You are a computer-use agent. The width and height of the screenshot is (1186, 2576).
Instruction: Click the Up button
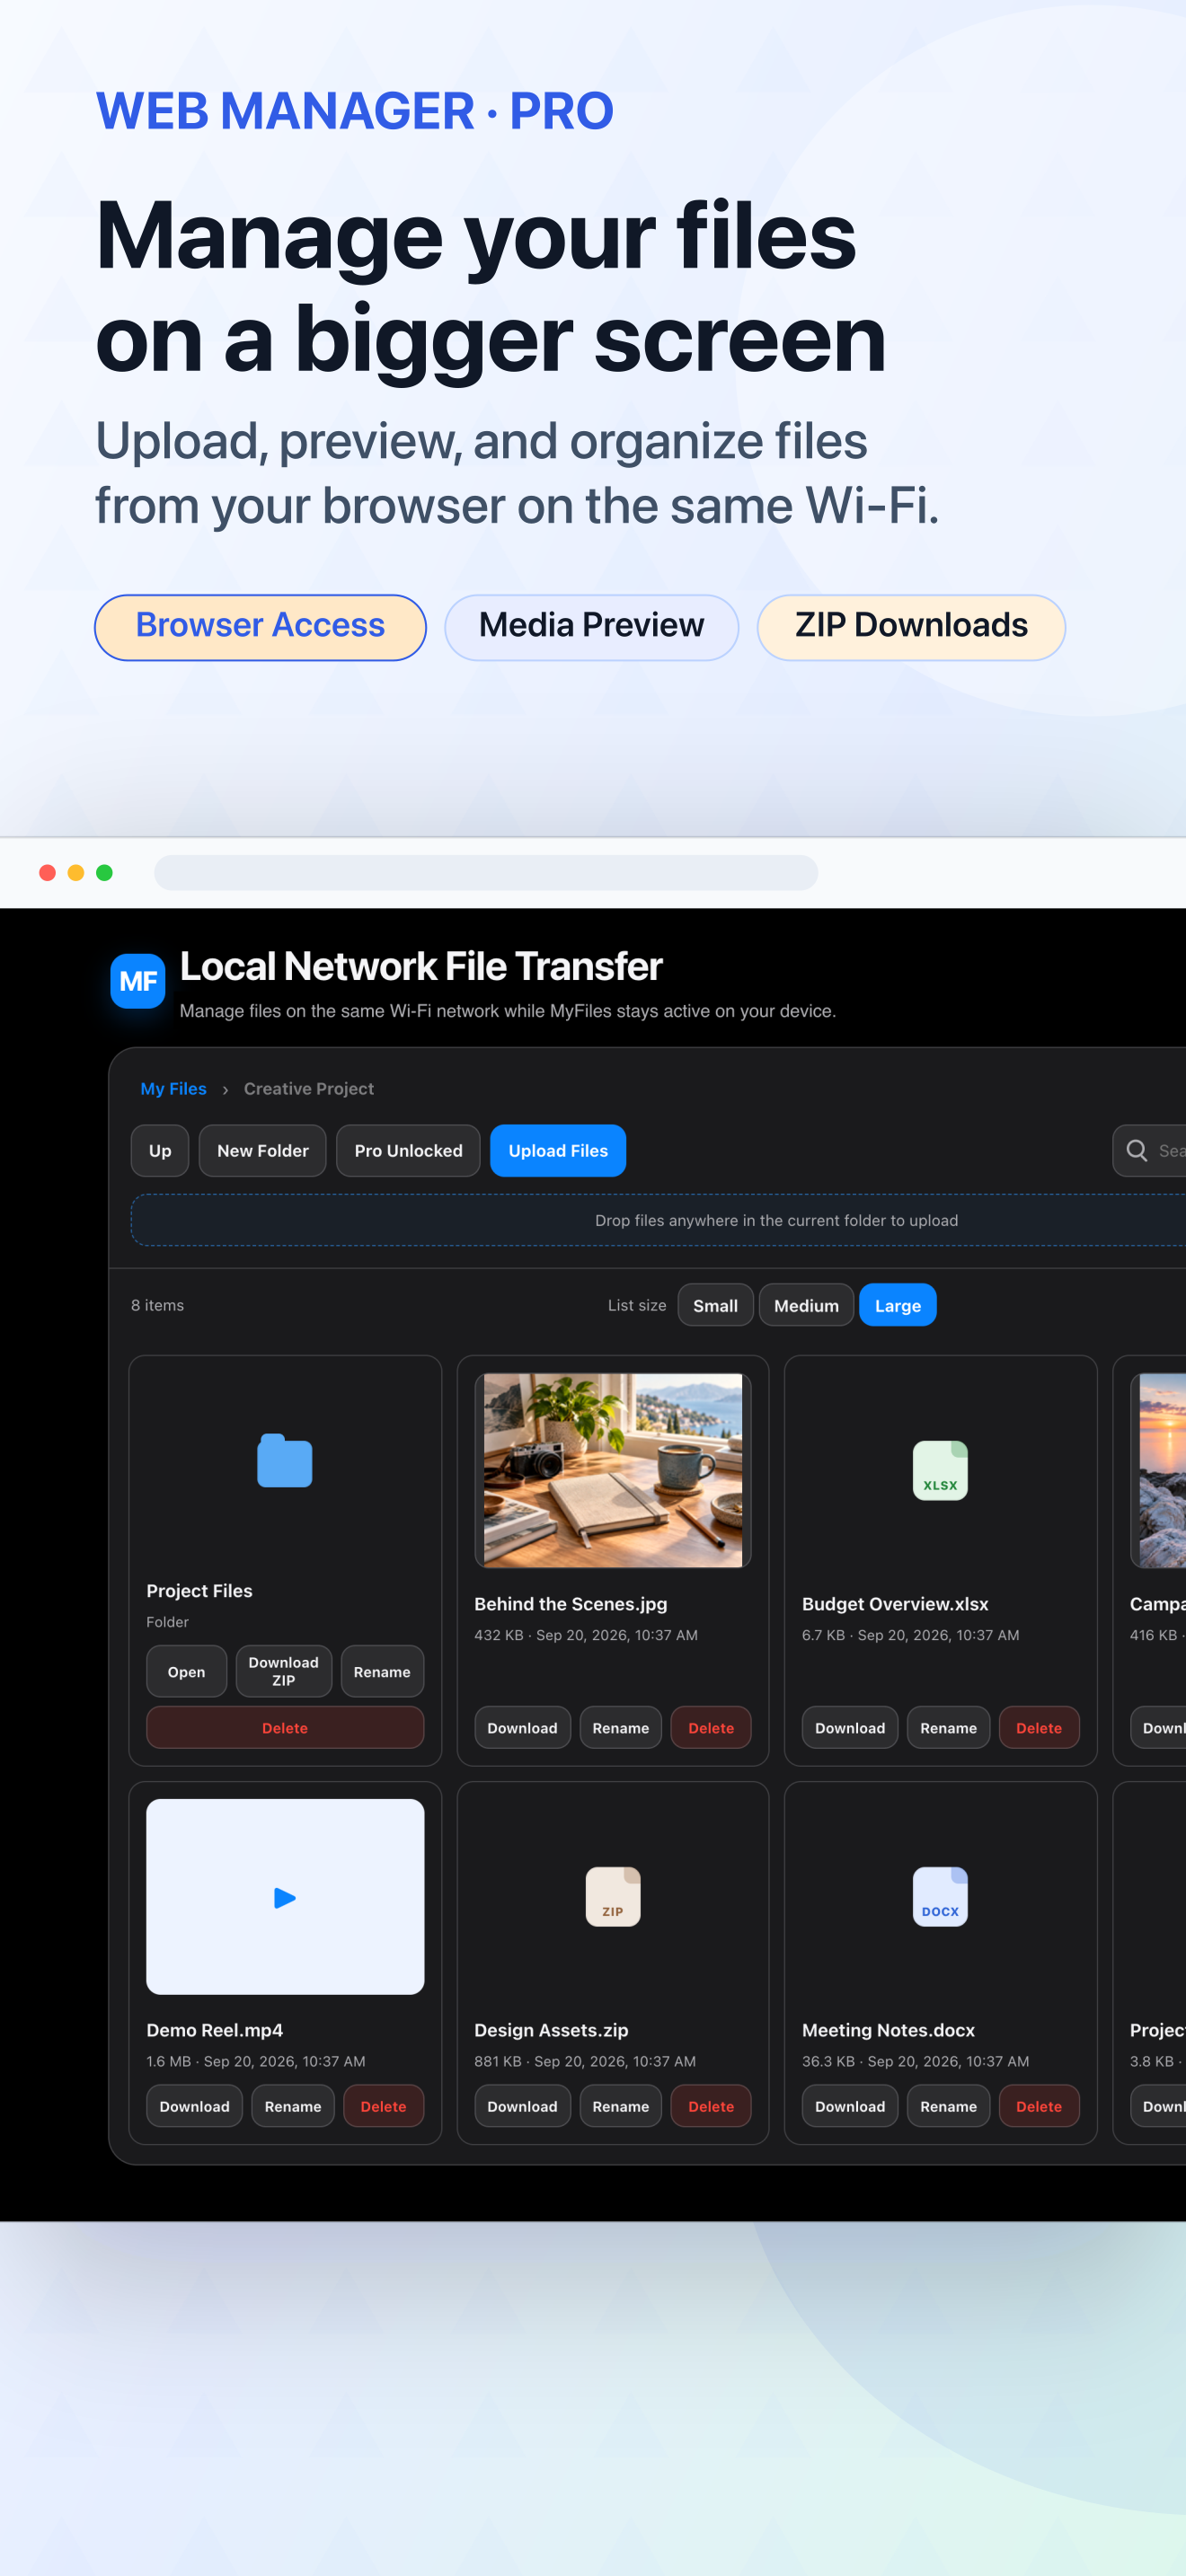pyautogui.click(x=160, y=1150)
